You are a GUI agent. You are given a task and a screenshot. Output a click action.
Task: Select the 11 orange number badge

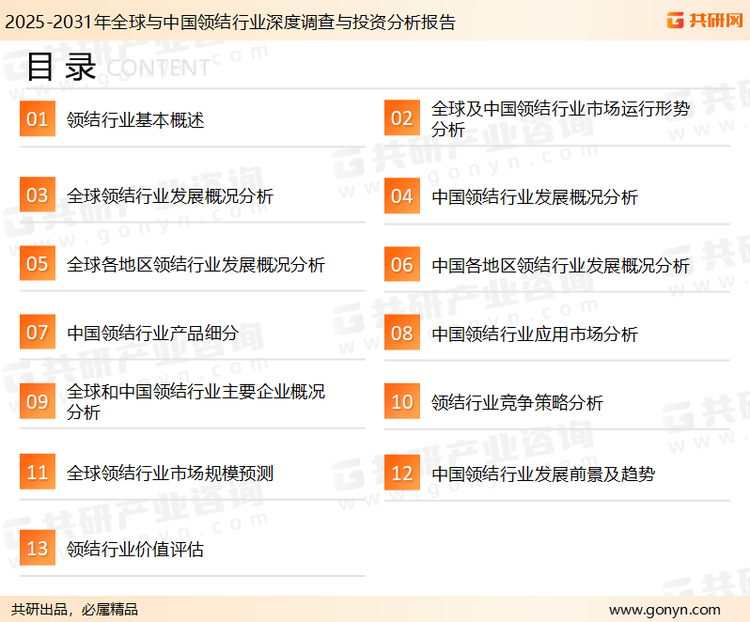coord(37,473)
